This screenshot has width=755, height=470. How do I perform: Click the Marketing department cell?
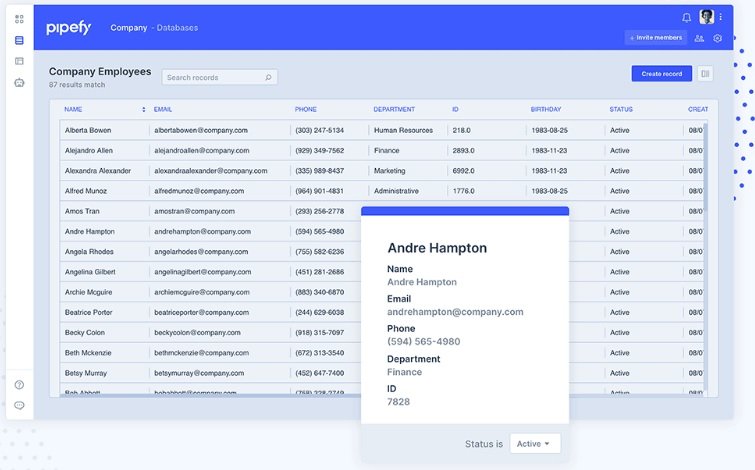390,170
